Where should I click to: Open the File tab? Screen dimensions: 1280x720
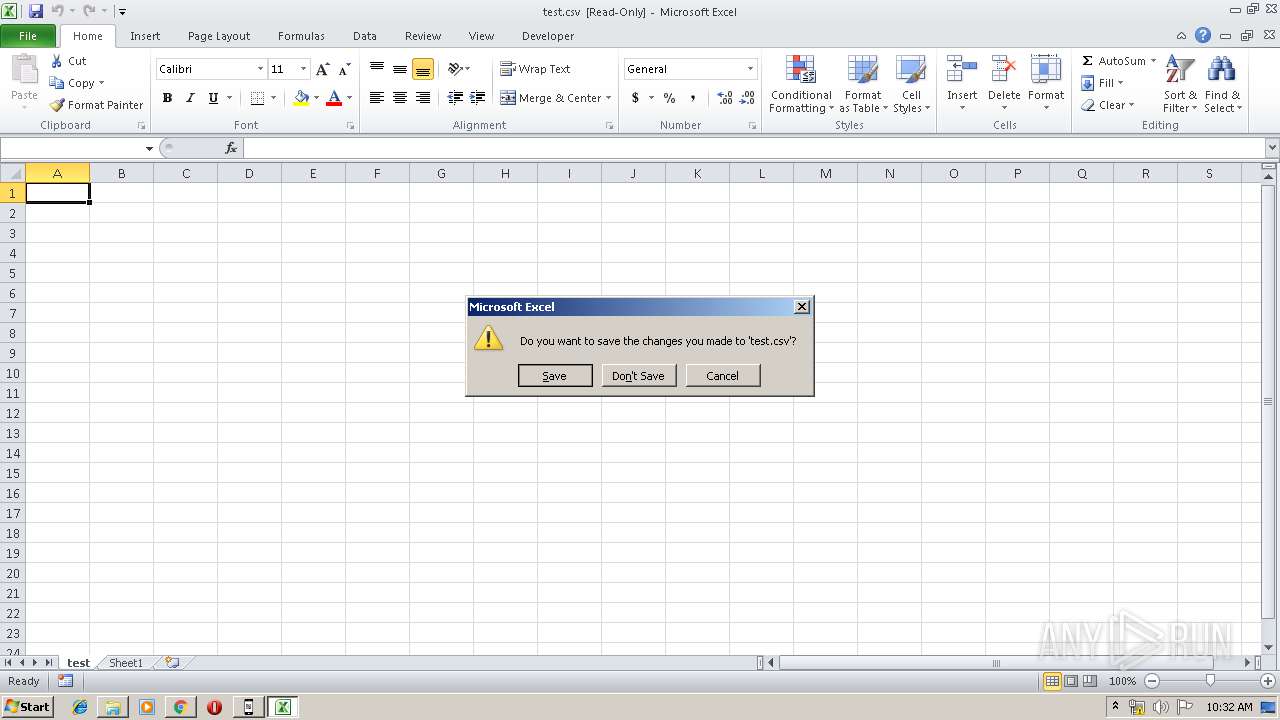coord(28,36)
